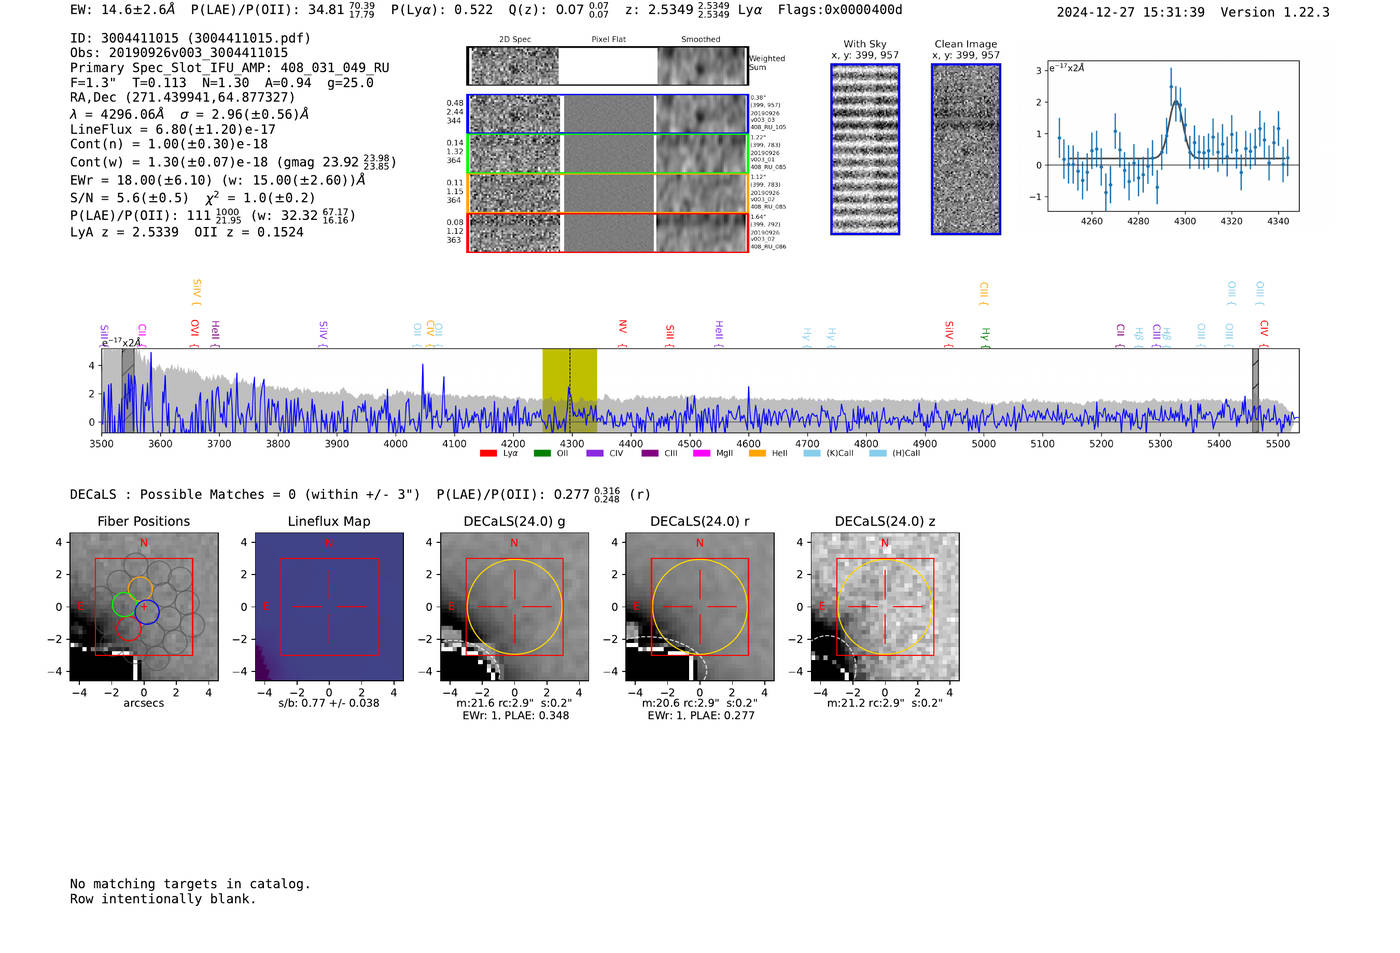Open the DECaLS(24.0) r image
Screen dimensions: 1400x953
pyautogui.click(x=699, y=607)
